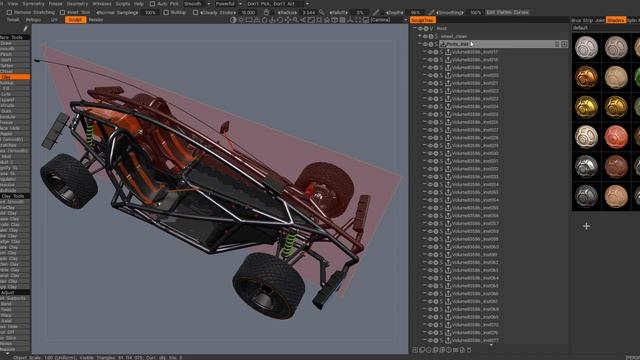Select the Gum tool
Viewport: 640px width, 360px height.
tap(15, 111)
